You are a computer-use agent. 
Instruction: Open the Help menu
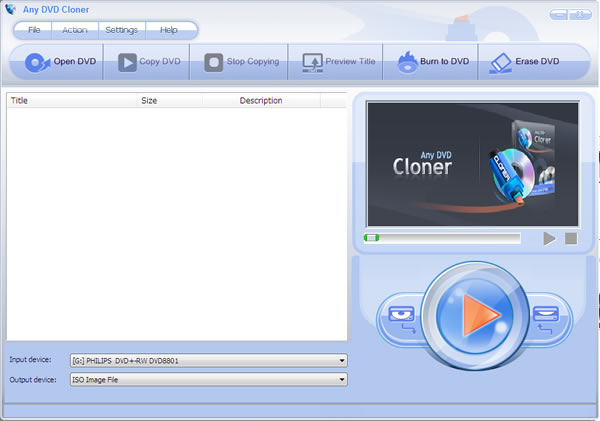click(x=169, y=30)
